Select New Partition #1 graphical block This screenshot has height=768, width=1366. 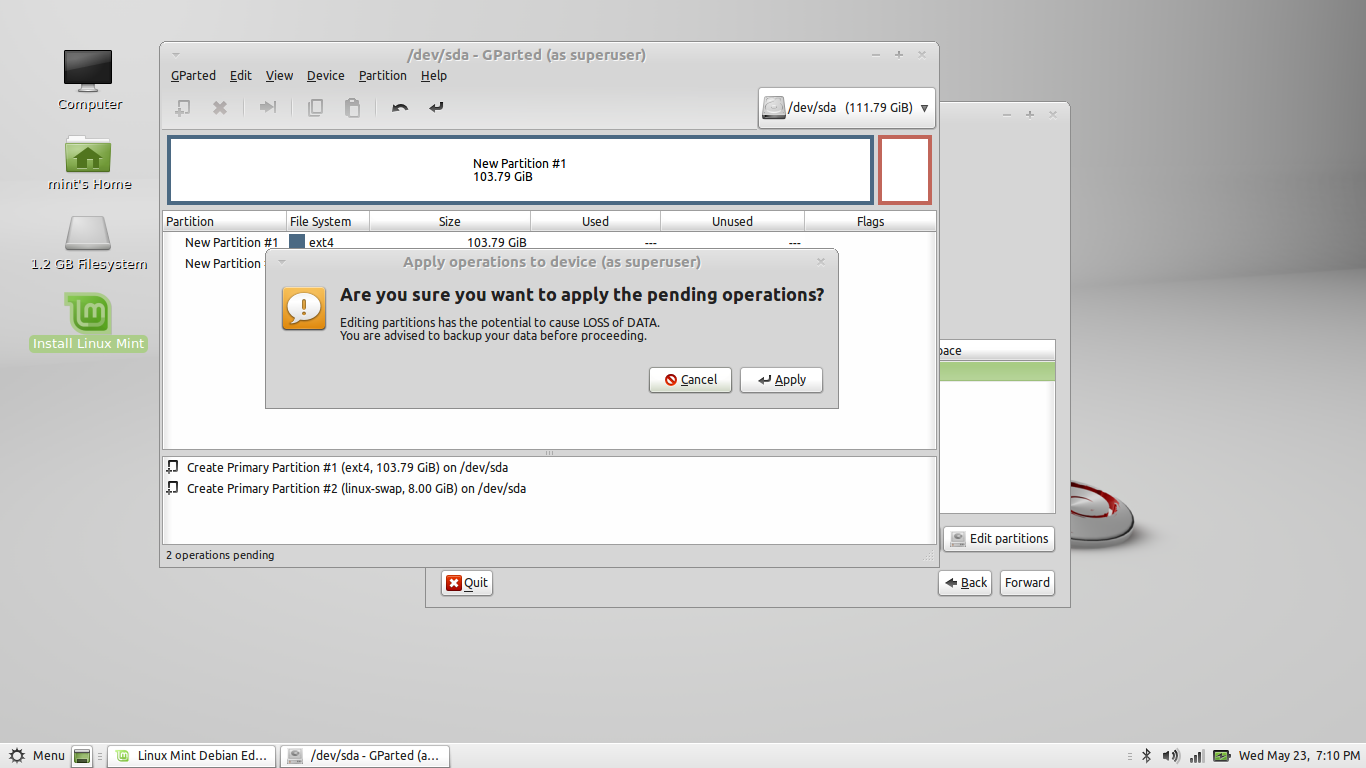point(520,170)
